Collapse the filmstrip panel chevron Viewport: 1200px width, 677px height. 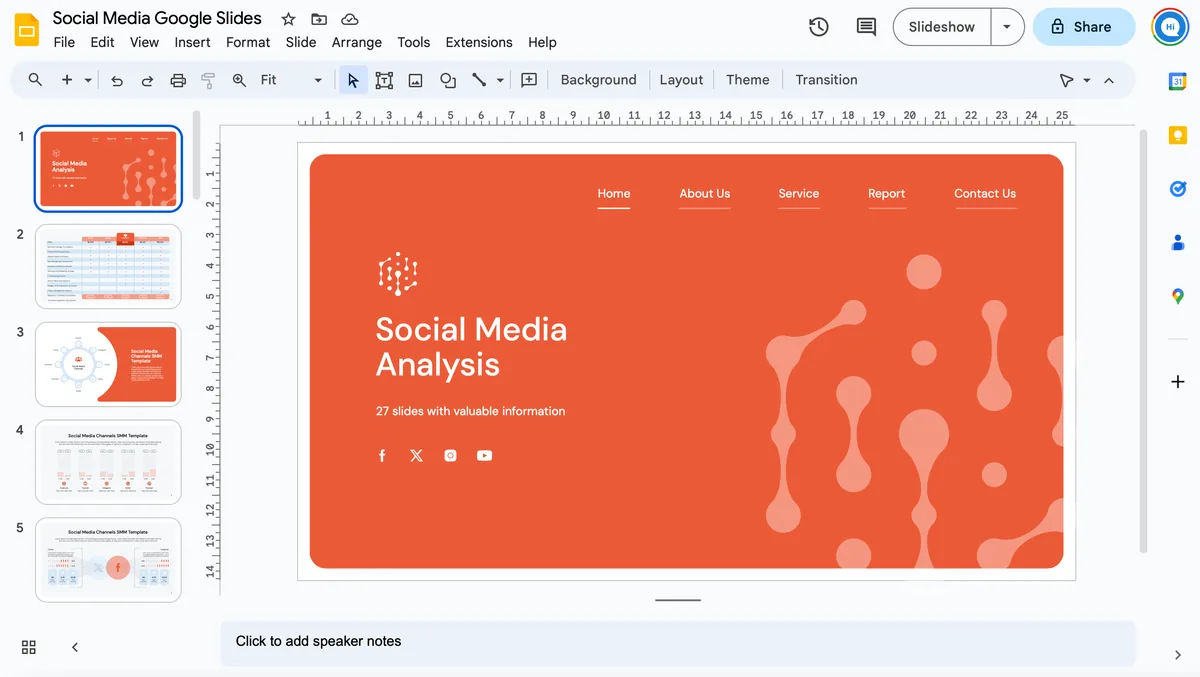(x=75, y=647)
